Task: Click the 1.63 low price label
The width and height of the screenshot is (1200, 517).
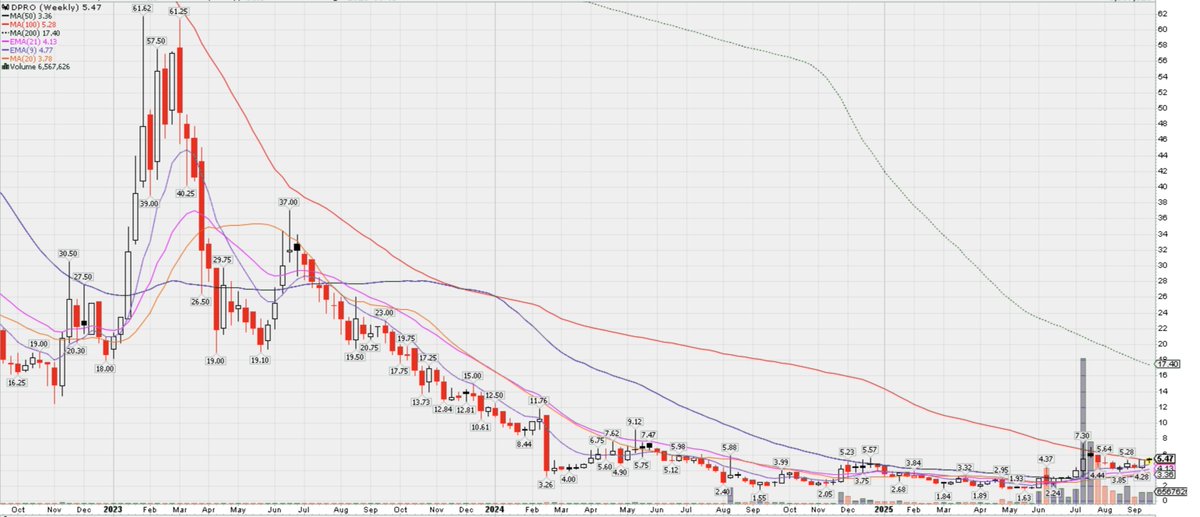Action: click(x=1022, y=498)
